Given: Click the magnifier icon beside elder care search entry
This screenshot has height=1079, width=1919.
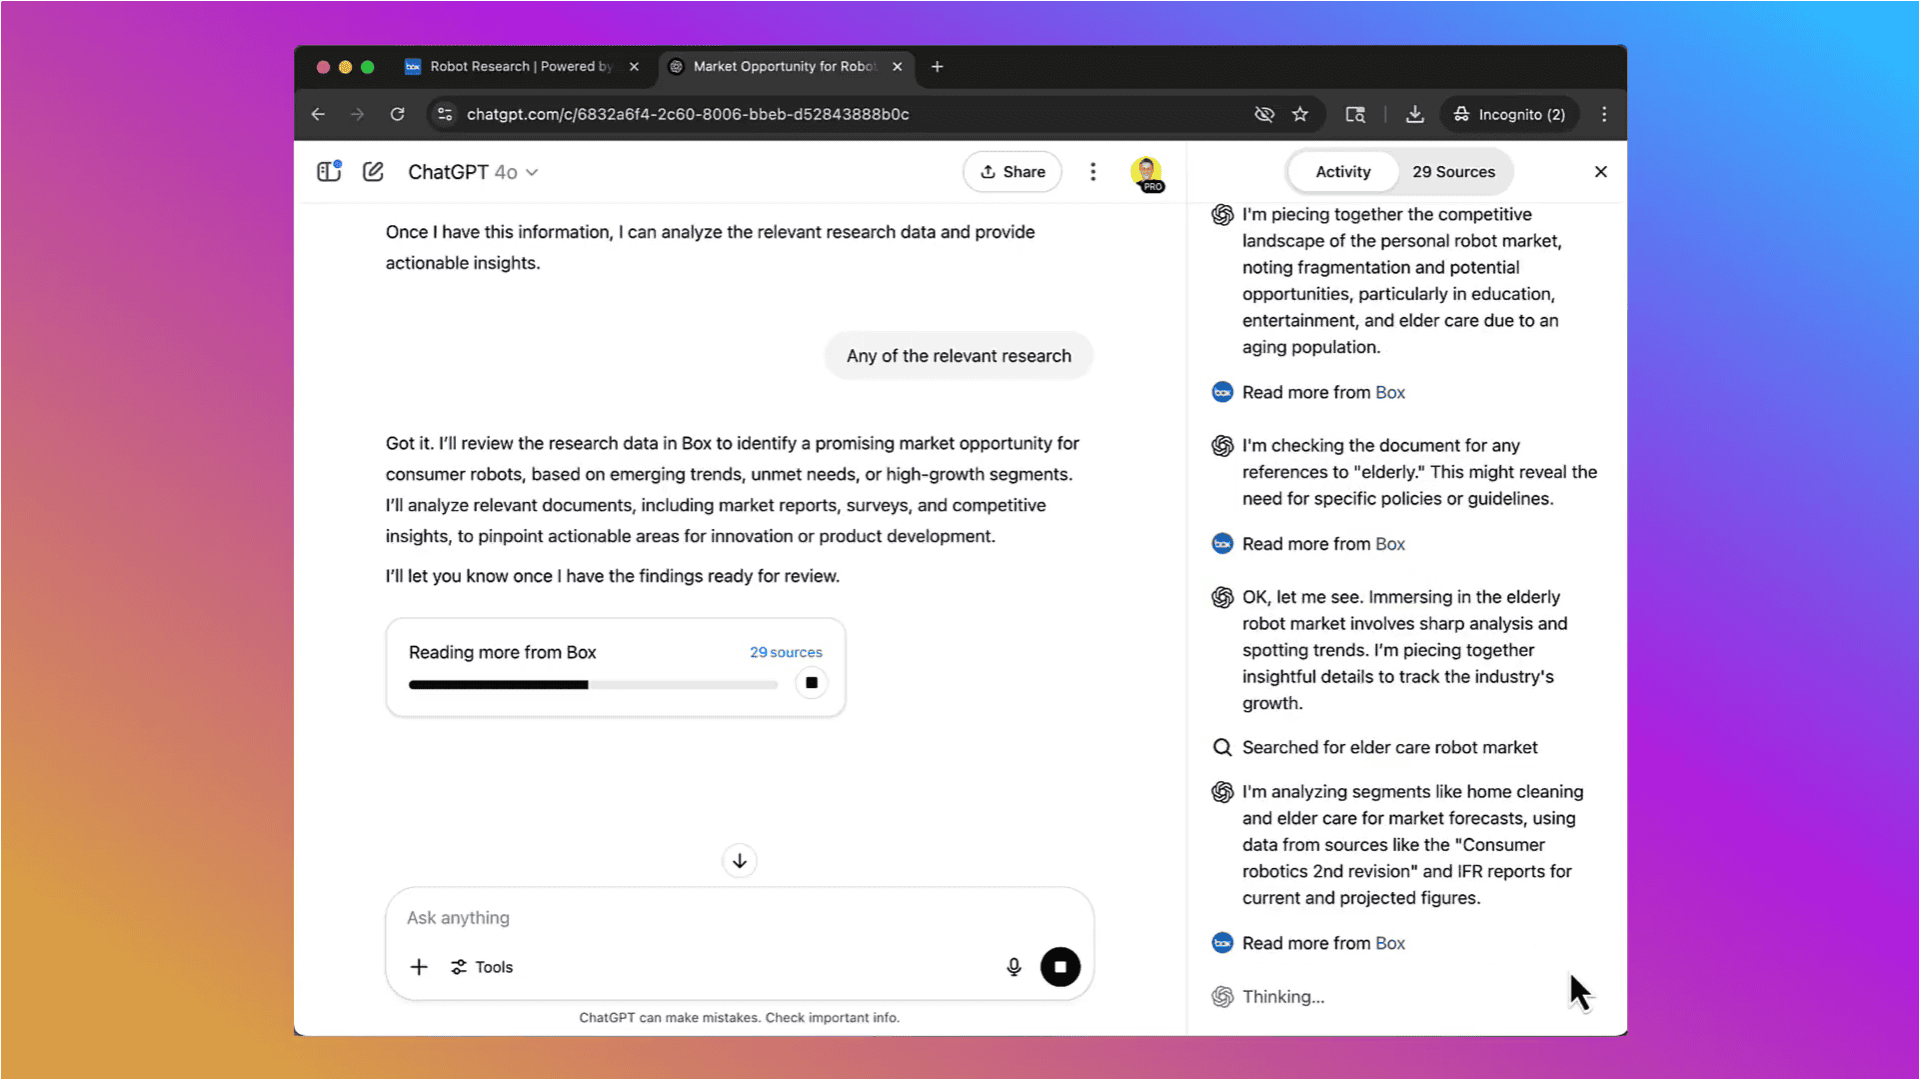Looking at the screenshot, I should [1222, 747].
